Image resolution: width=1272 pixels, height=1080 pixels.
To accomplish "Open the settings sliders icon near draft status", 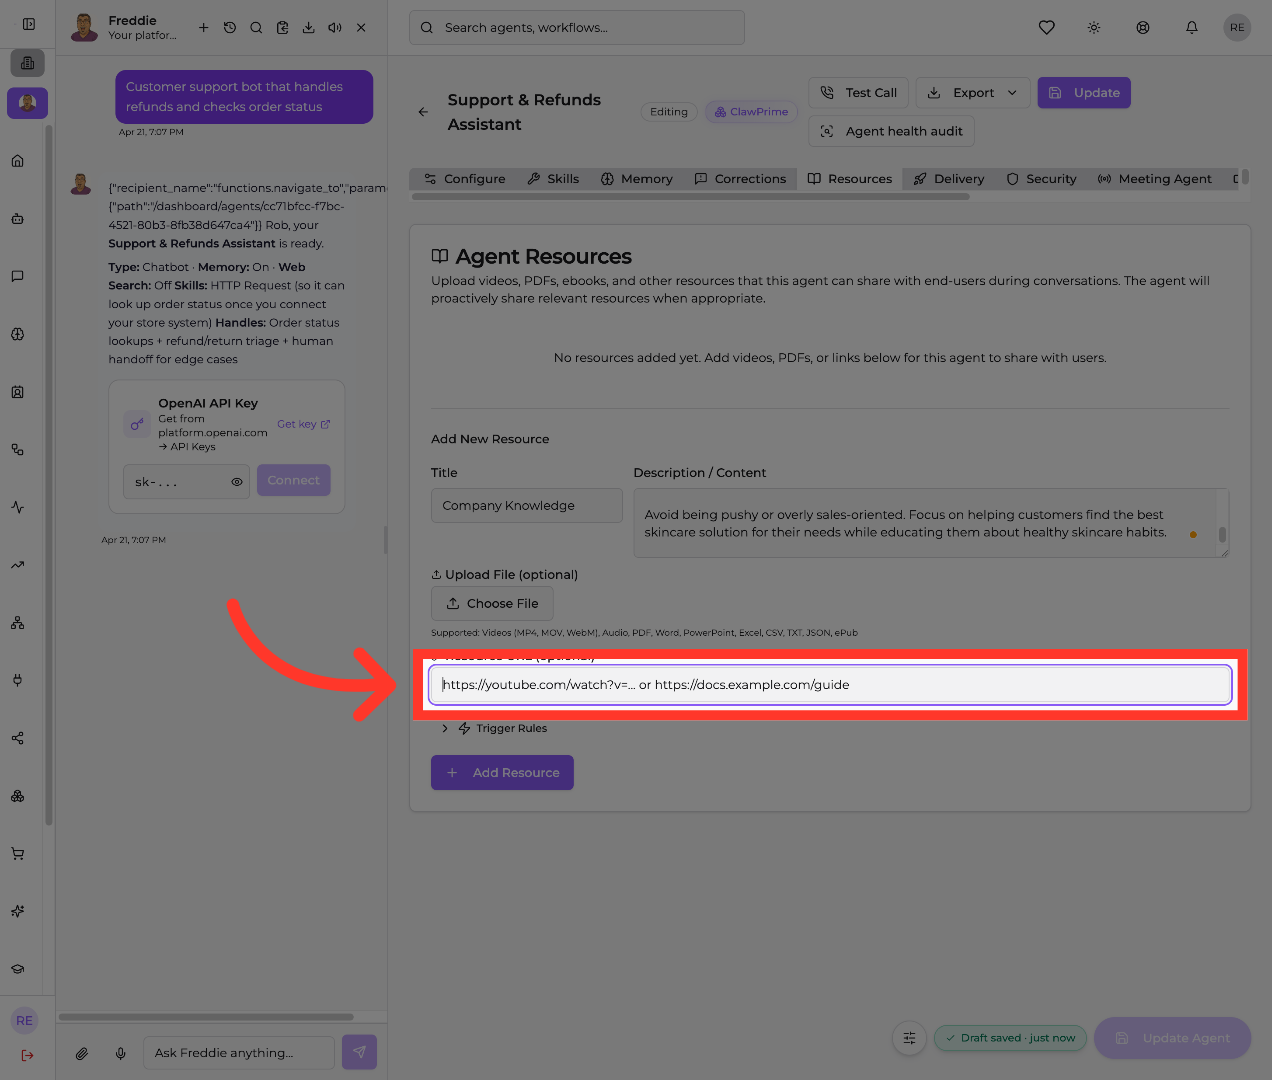I will 909,1038.
